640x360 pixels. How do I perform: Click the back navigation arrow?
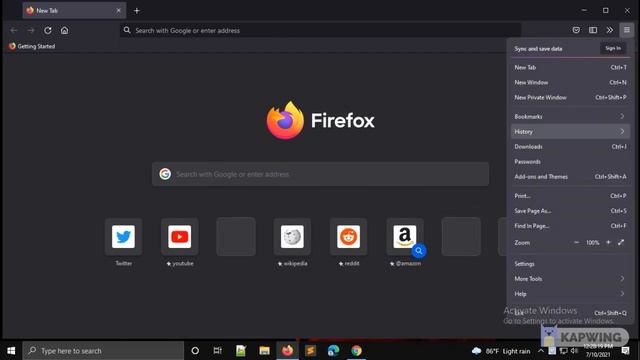tap(14, 30)
